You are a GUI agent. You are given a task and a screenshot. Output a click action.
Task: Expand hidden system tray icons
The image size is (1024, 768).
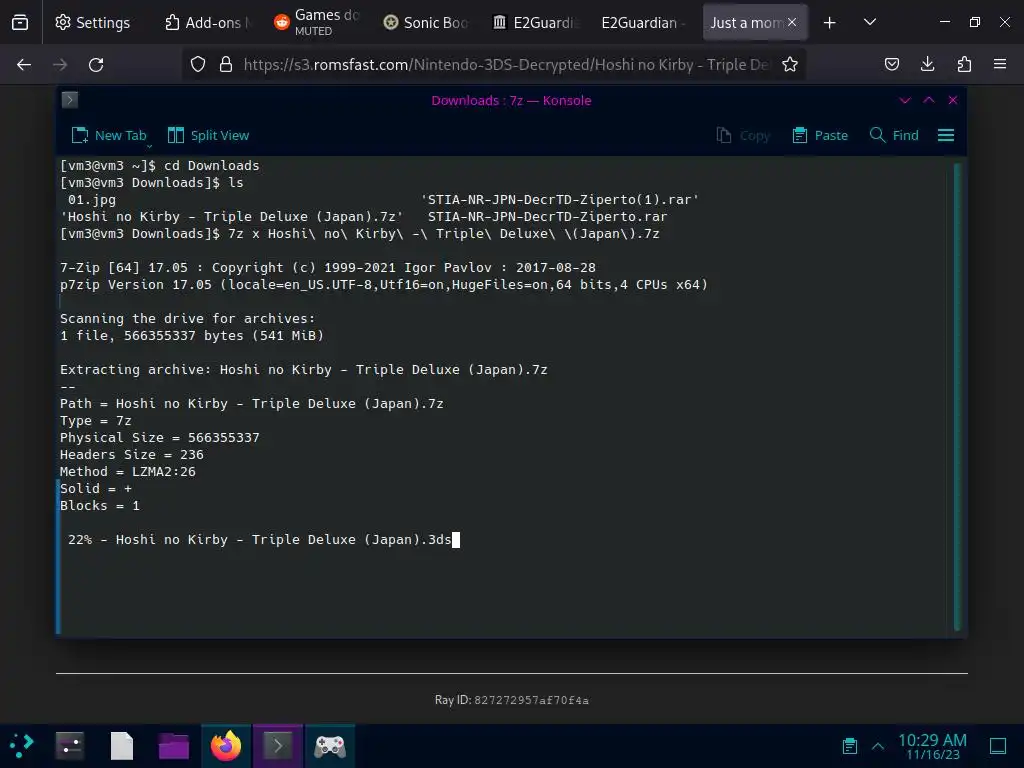878,746
